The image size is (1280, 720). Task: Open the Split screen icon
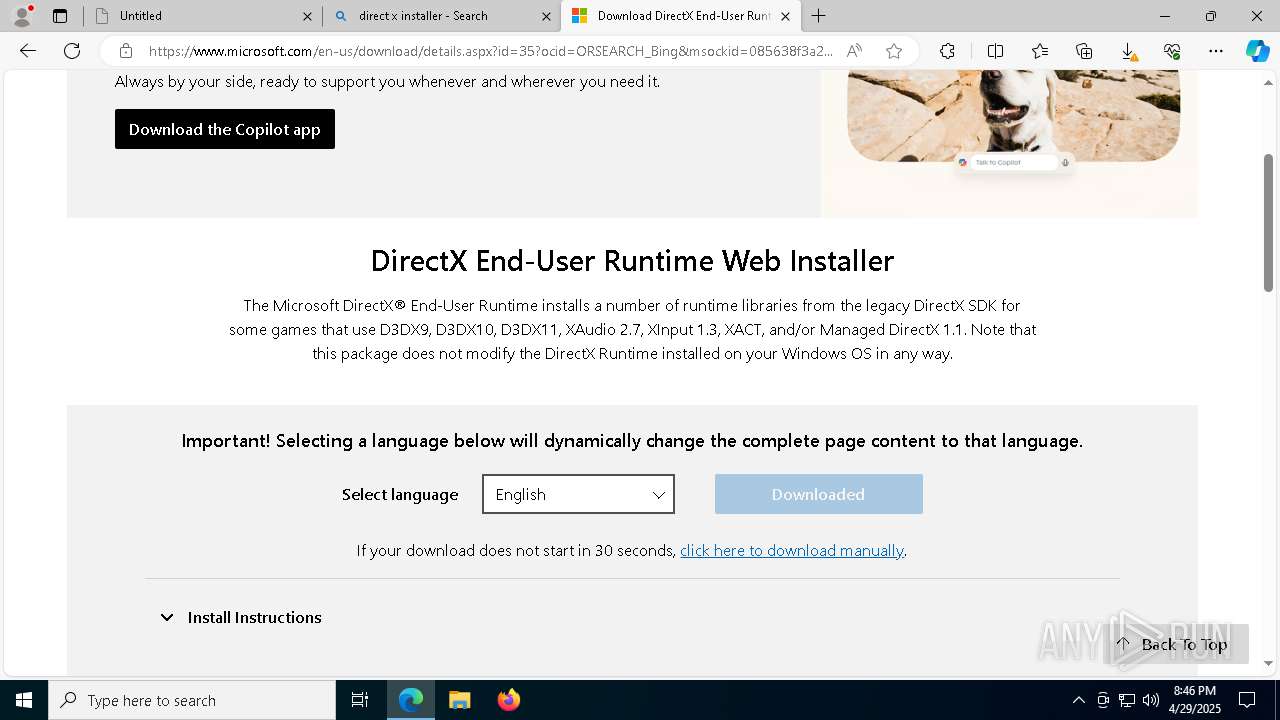point(995,51)
